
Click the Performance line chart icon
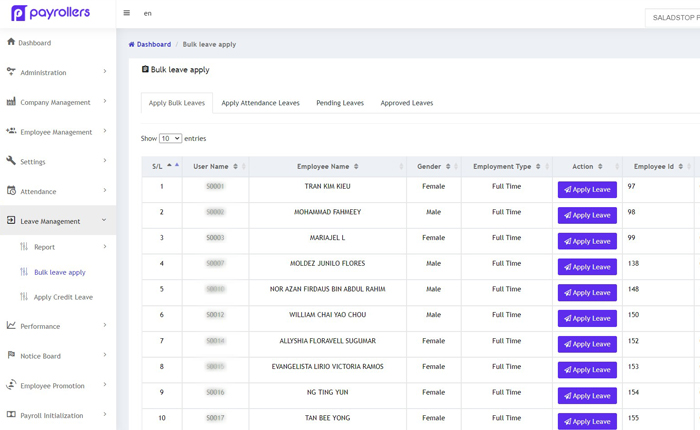(11, 325)
